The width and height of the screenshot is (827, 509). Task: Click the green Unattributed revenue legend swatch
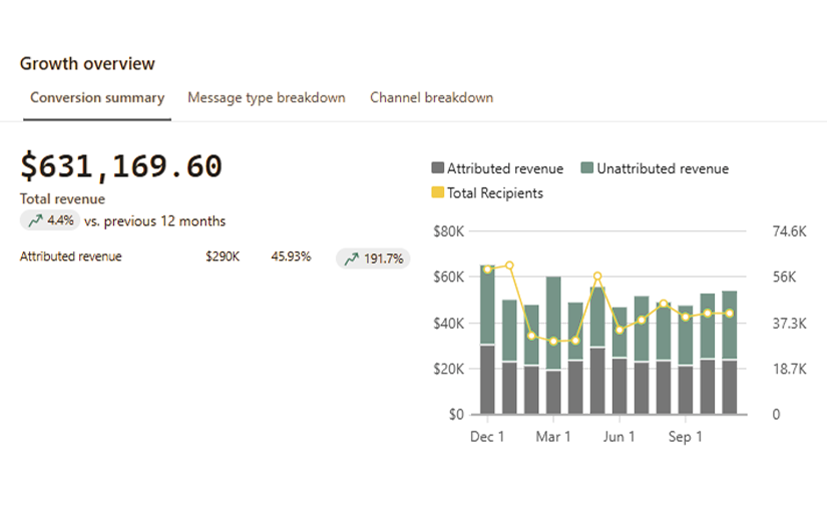(587, 169)
